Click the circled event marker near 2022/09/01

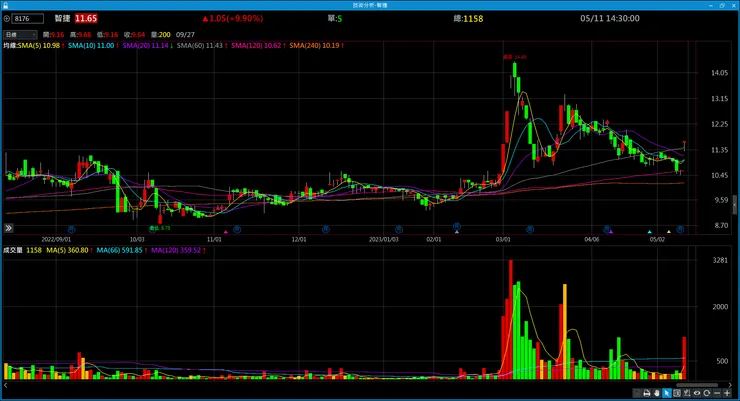coord(71,230)
